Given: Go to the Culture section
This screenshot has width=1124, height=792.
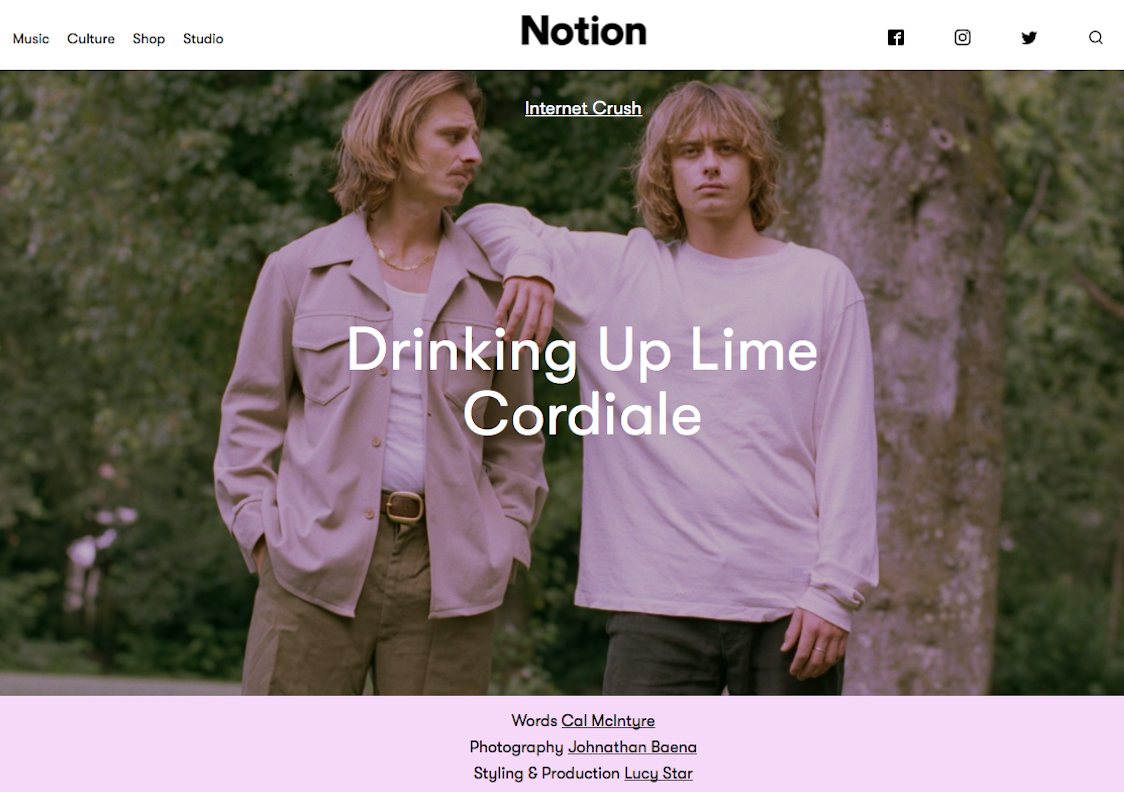Looking at the screenshot, I should point(91,39).
